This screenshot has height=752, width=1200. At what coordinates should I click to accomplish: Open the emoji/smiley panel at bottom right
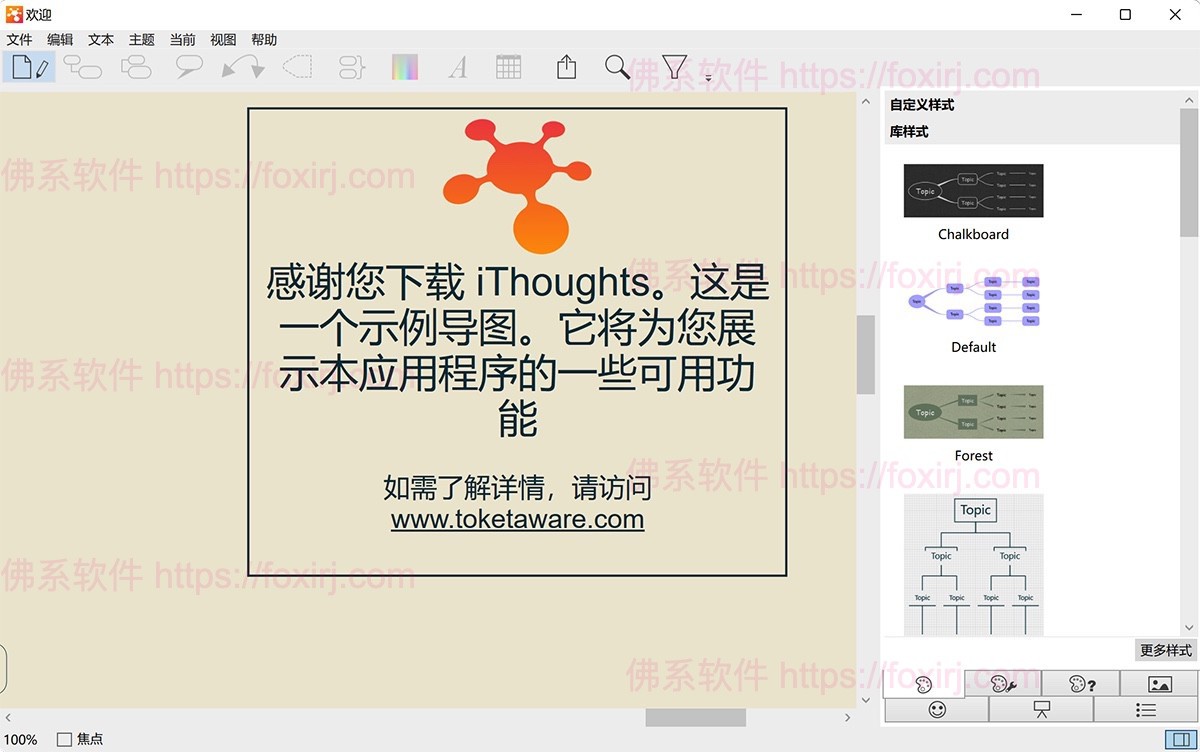[936, 709]
